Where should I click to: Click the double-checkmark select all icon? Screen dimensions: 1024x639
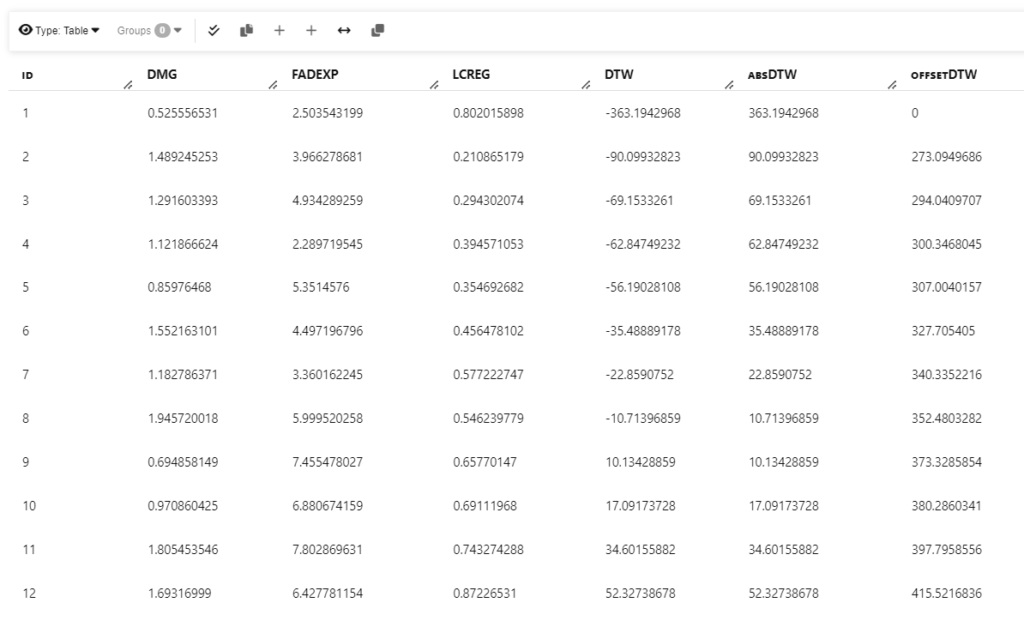tap(214, 31)
